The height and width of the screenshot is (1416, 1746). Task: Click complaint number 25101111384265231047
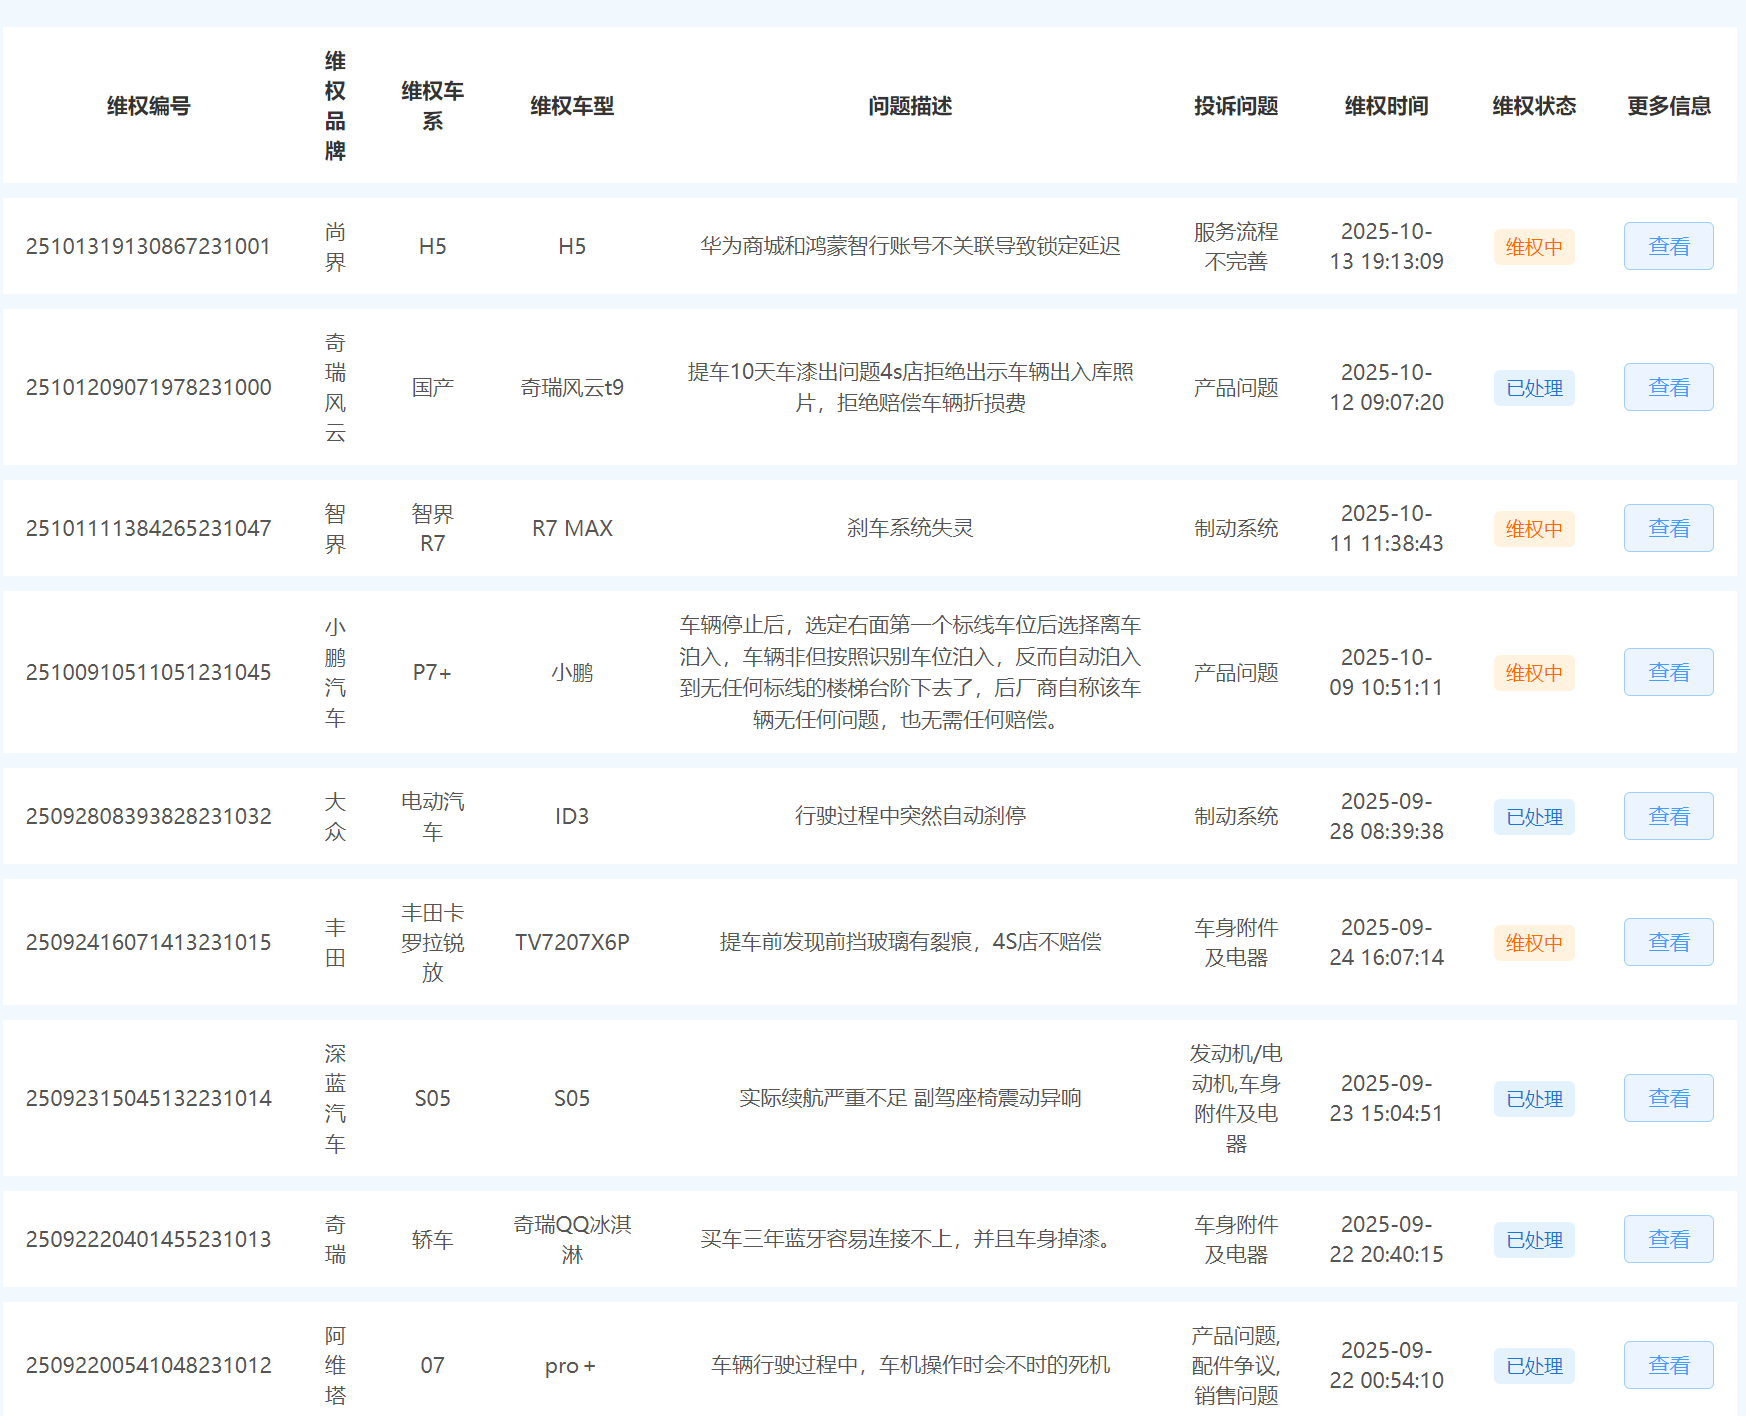148,528
